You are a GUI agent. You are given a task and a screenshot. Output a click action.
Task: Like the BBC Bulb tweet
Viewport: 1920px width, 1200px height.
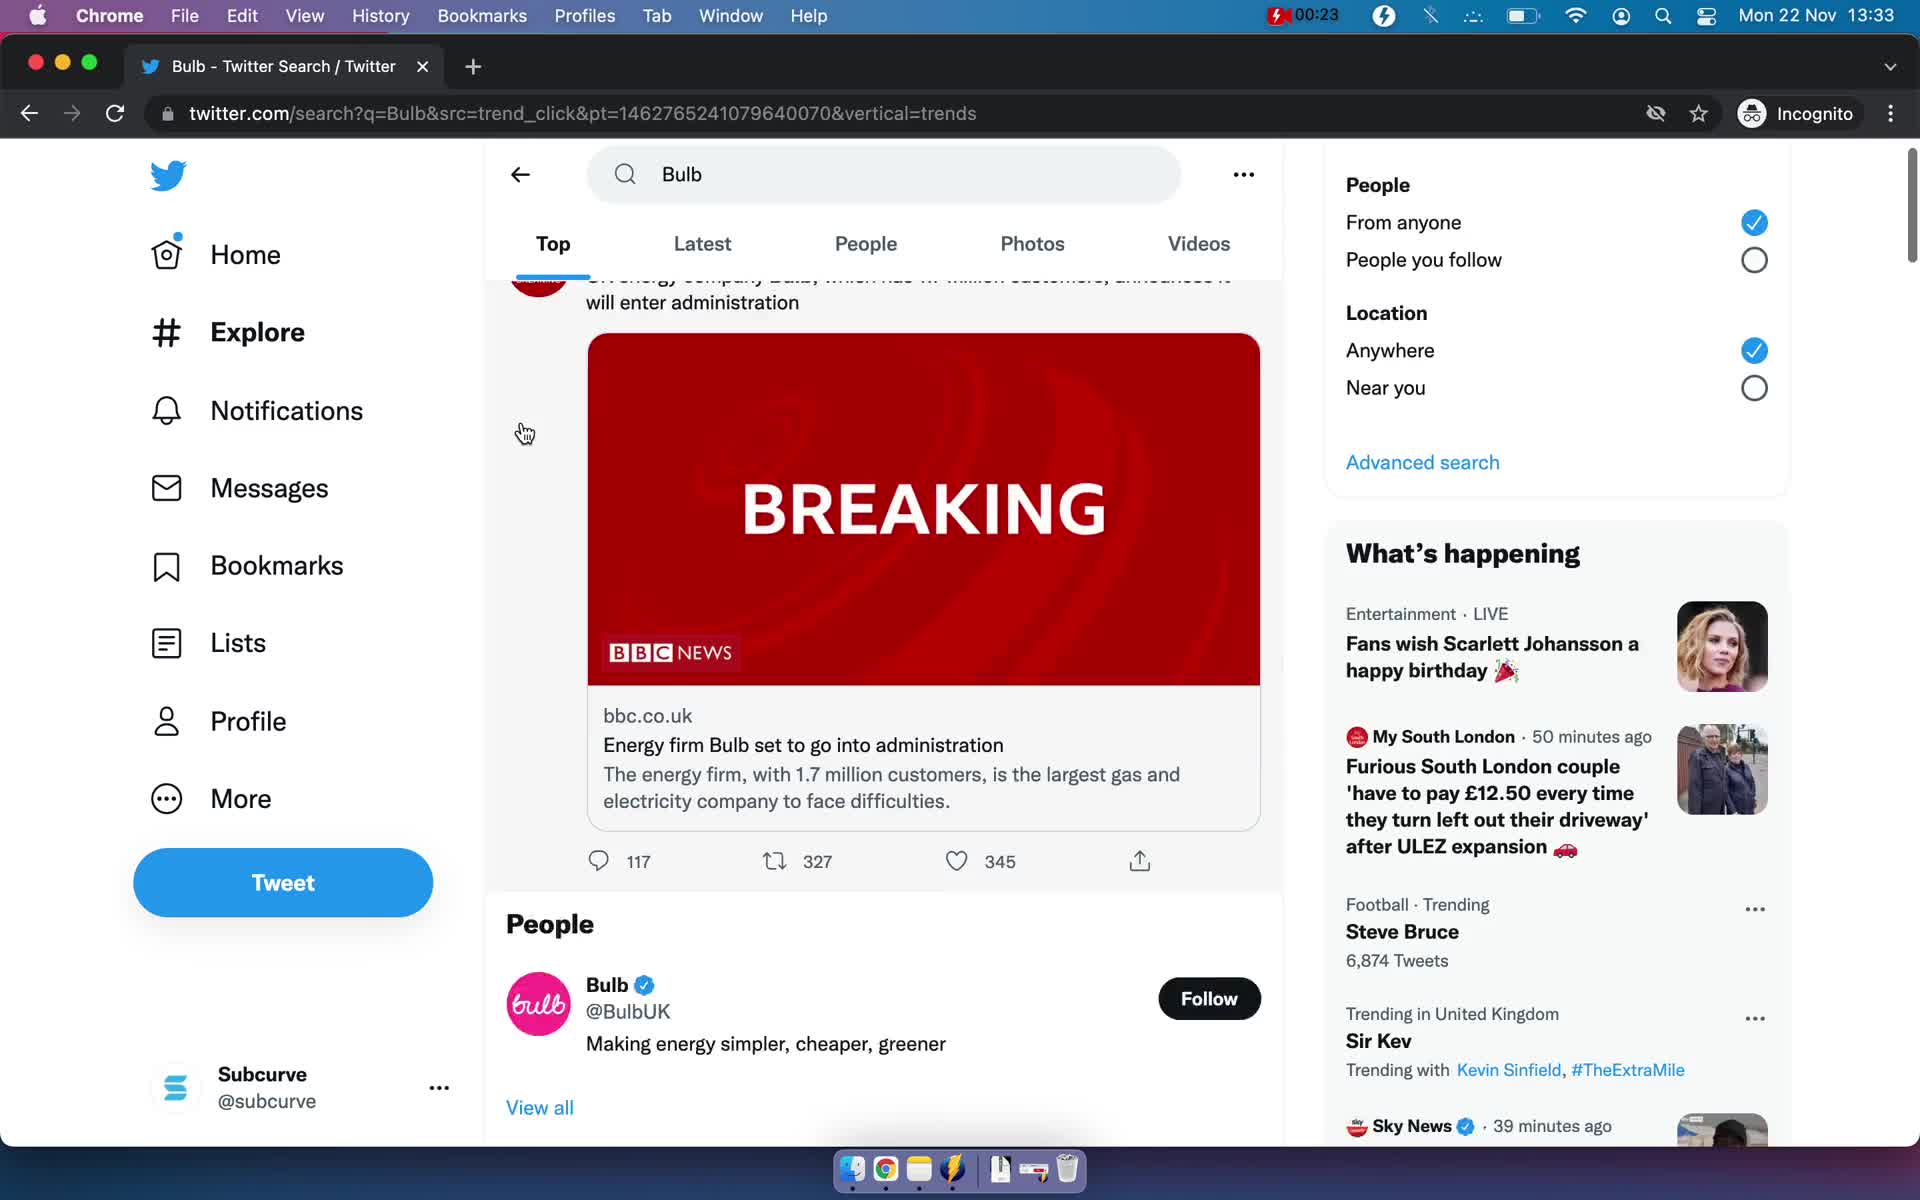[956, 861]
